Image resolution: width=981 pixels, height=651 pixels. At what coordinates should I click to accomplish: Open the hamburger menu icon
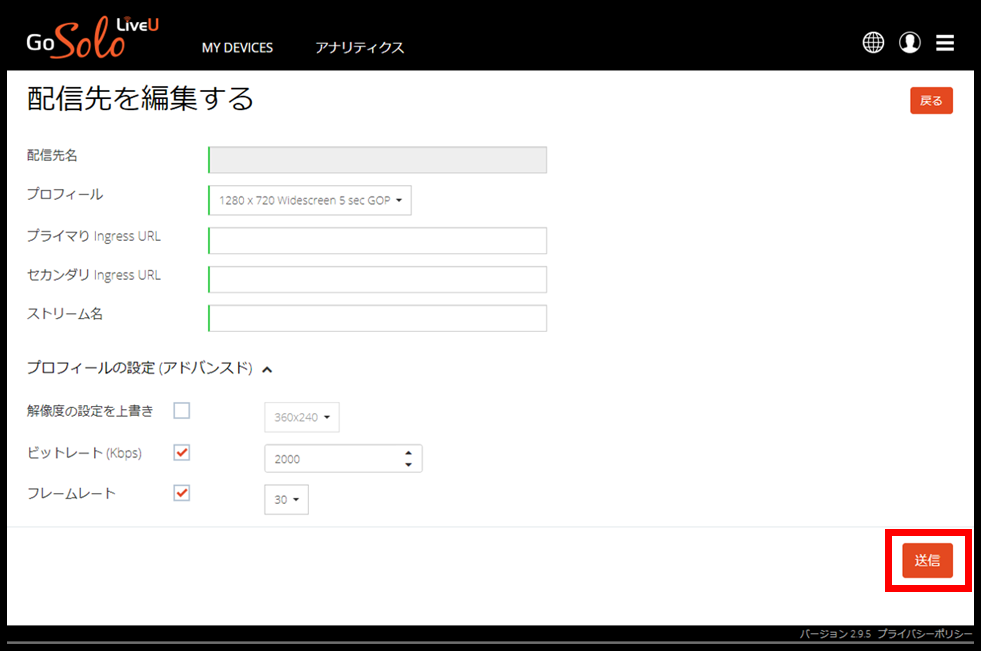pos(944,42)
